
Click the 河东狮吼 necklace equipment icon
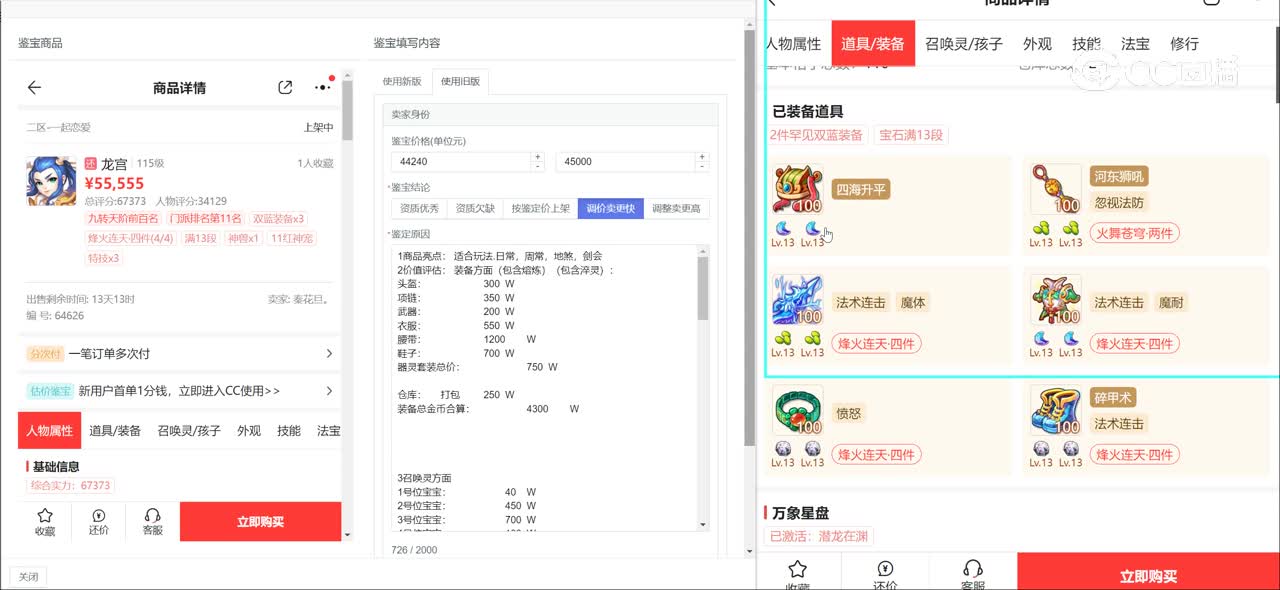tap(1057, 190)
